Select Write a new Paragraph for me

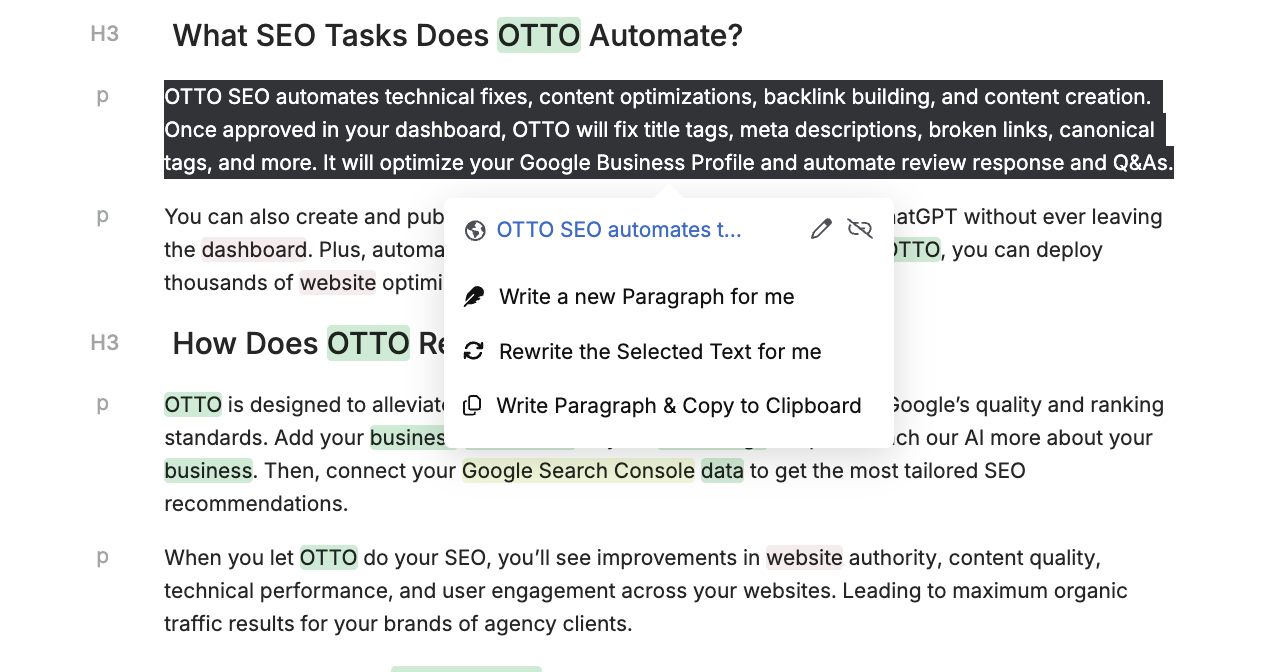click(x=647, y=296)
